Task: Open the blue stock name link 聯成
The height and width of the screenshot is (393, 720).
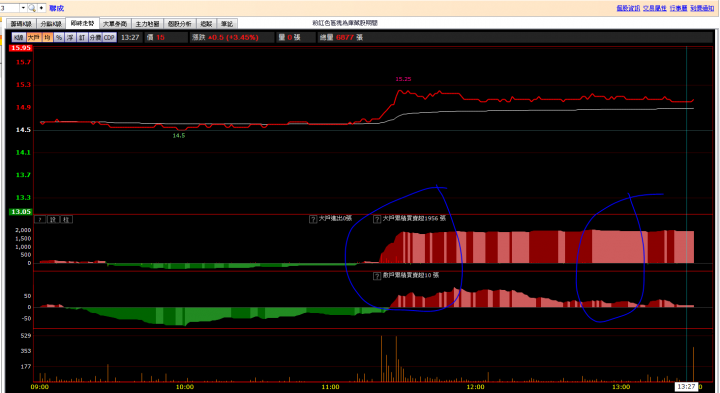Action: point(56,8)
